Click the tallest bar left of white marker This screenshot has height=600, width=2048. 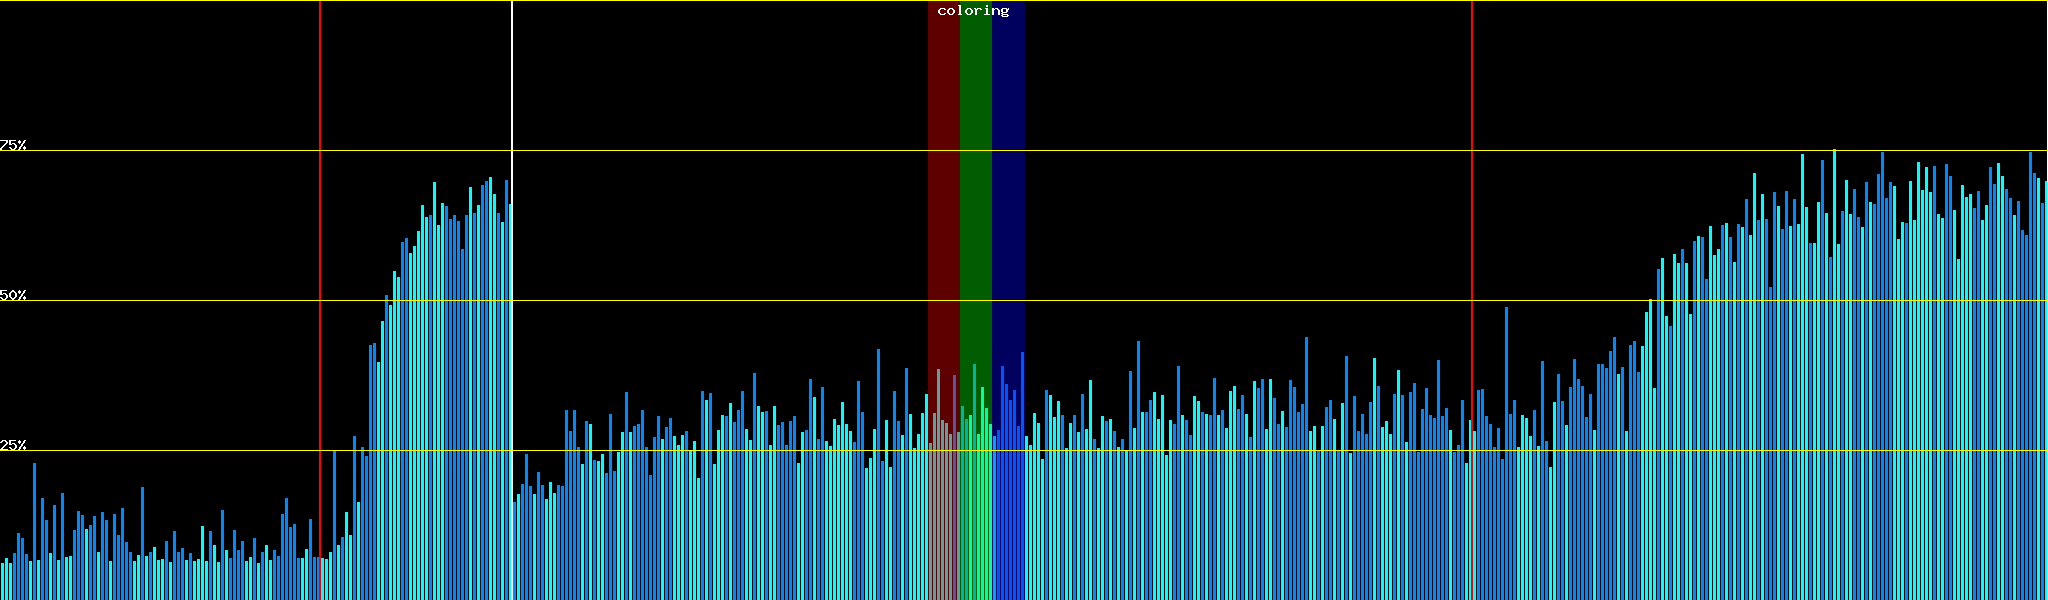point(490,400)
